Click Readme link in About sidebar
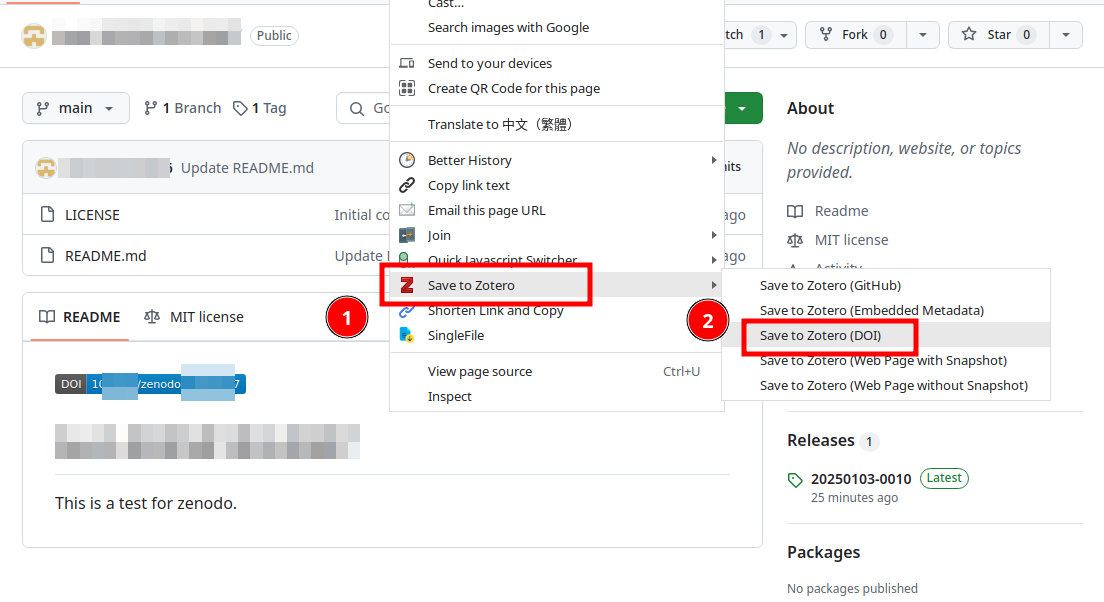 (841, 211)
